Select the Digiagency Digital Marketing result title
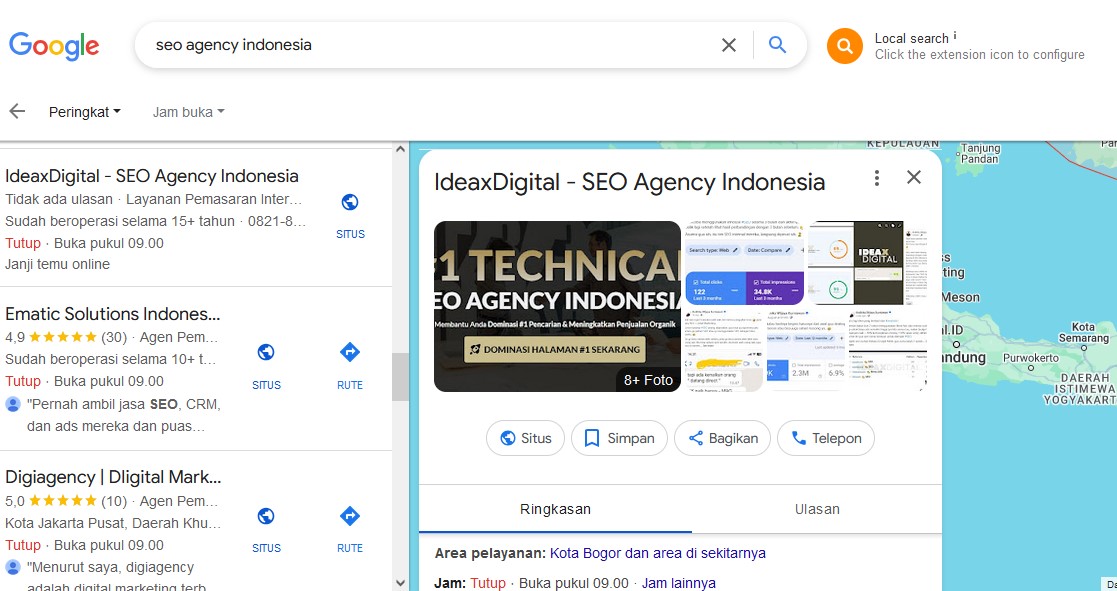This screenshot has width=1117, height=591. 113,477
